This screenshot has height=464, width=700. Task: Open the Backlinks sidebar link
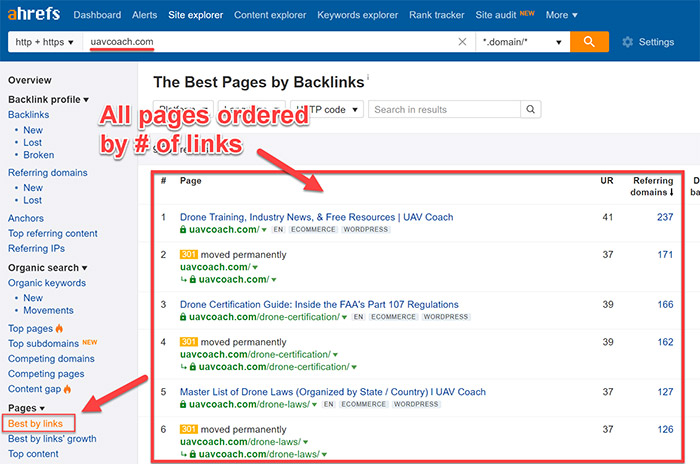29,114
